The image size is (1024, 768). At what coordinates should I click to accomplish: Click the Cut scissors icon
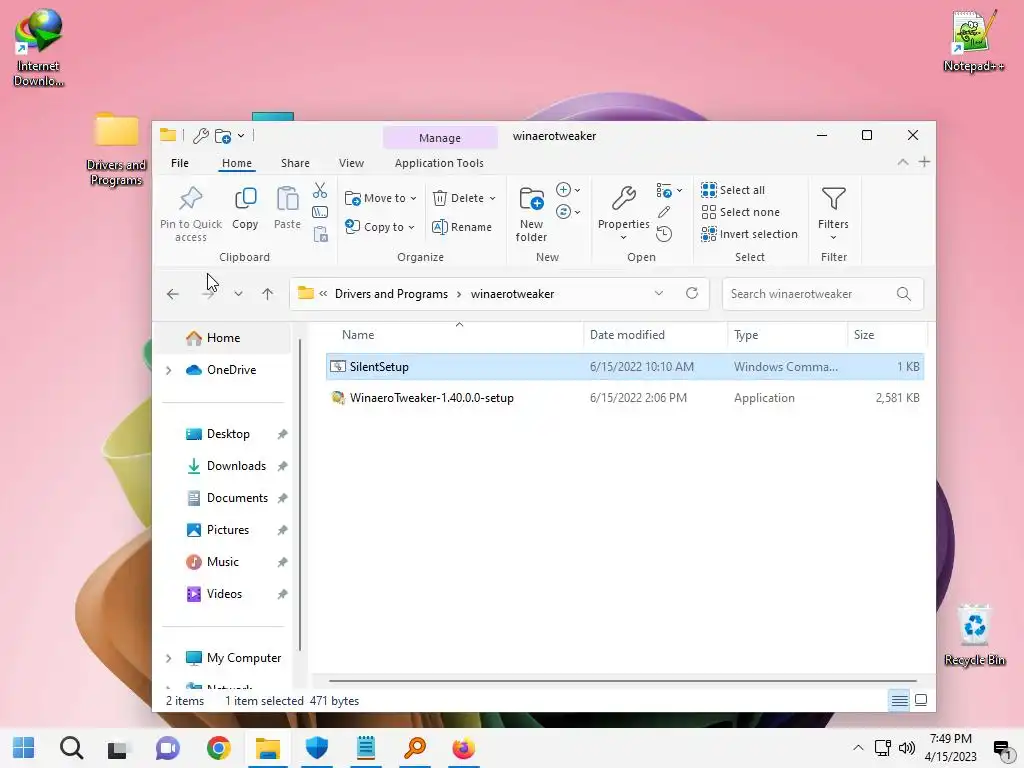point(319,190)
